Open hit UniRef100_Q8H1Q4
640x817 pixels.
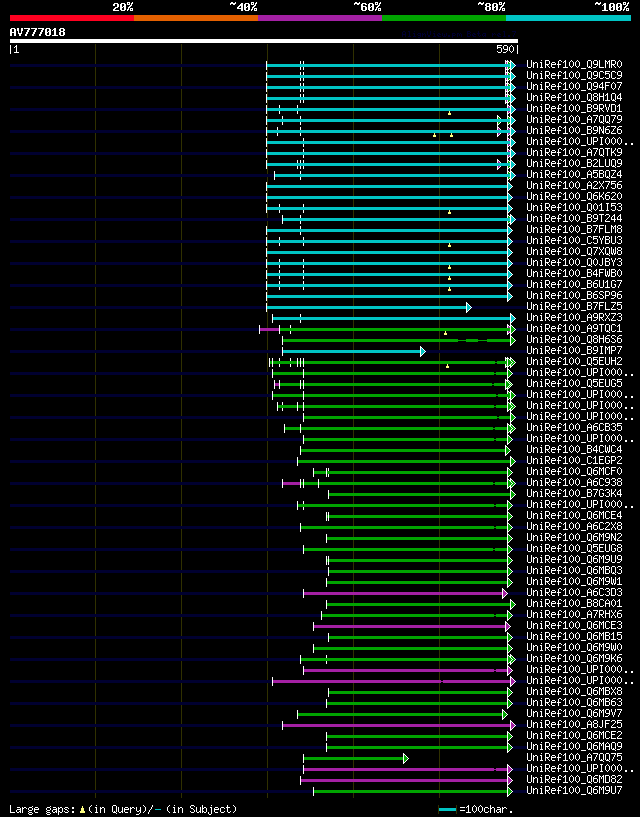coord(574,97)
